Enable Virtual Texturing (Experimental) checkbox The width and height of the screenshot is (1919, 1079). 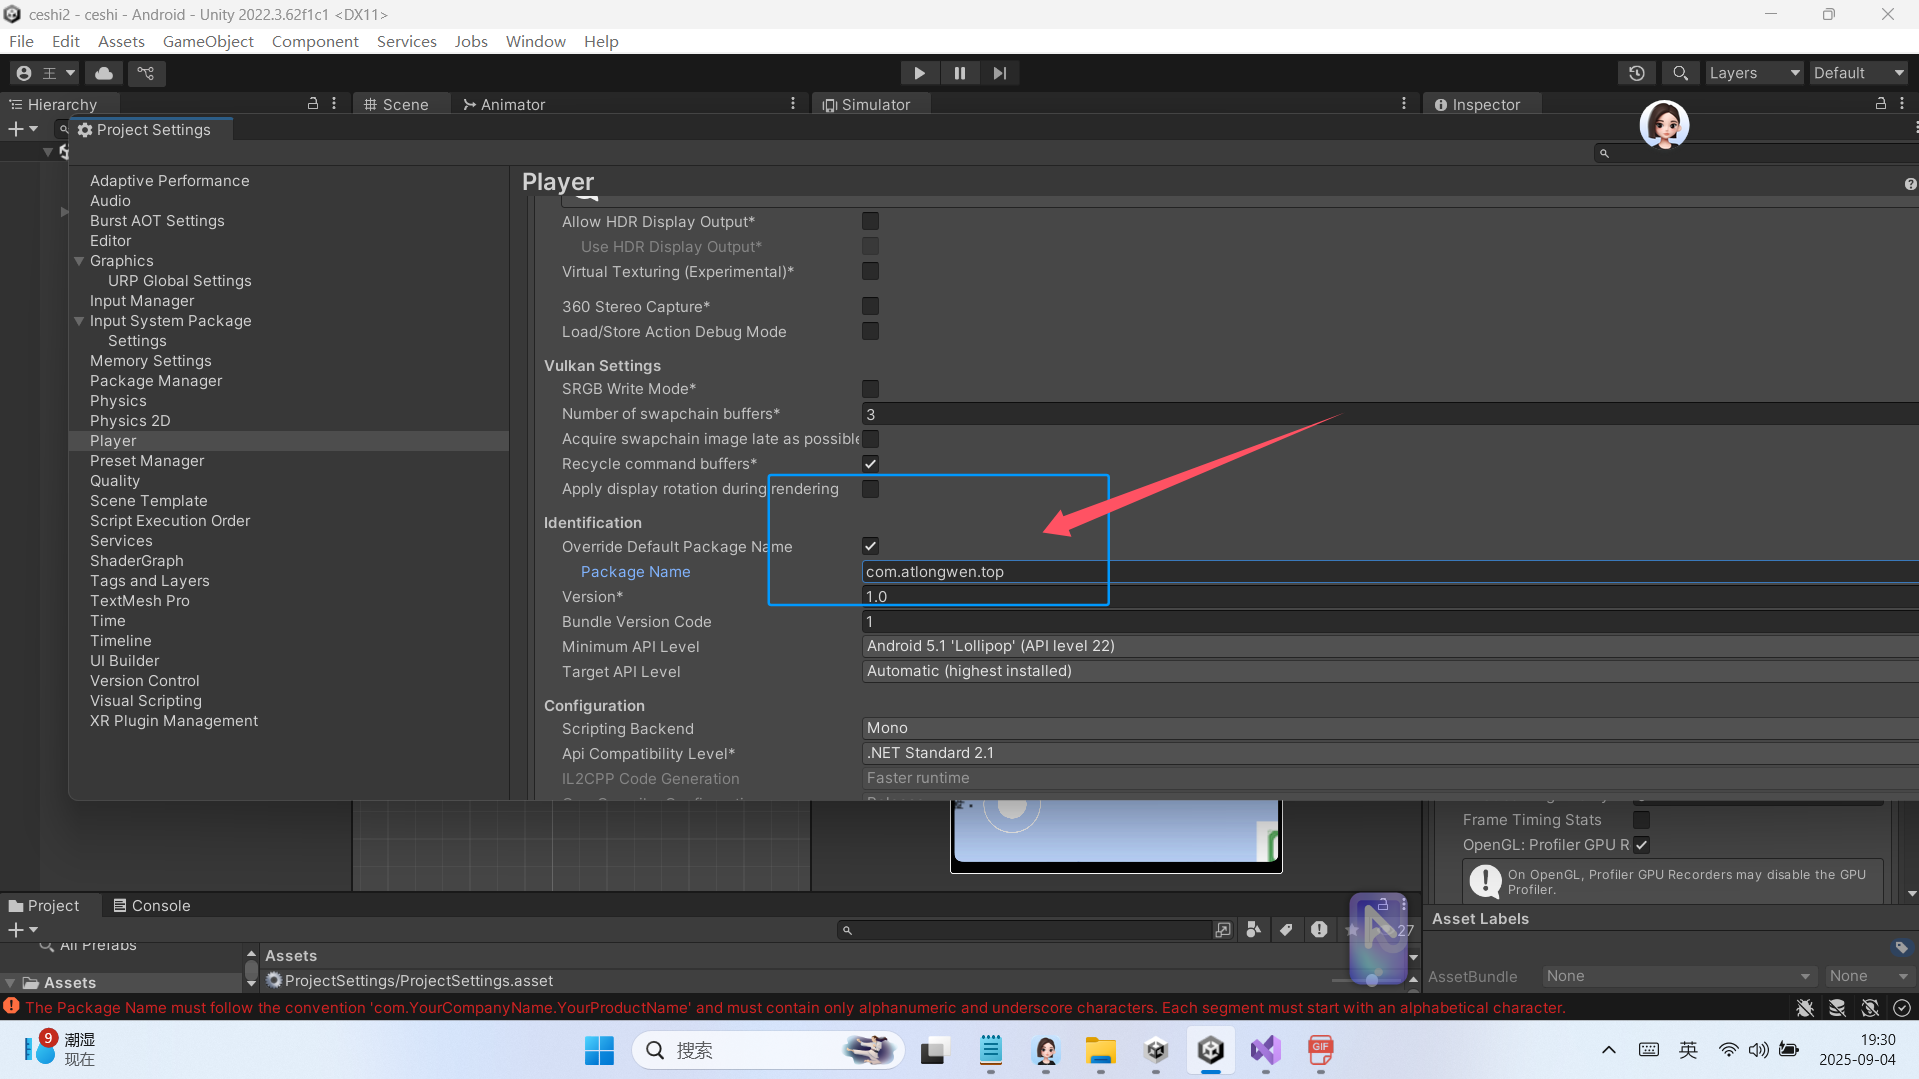click(871, 271)
